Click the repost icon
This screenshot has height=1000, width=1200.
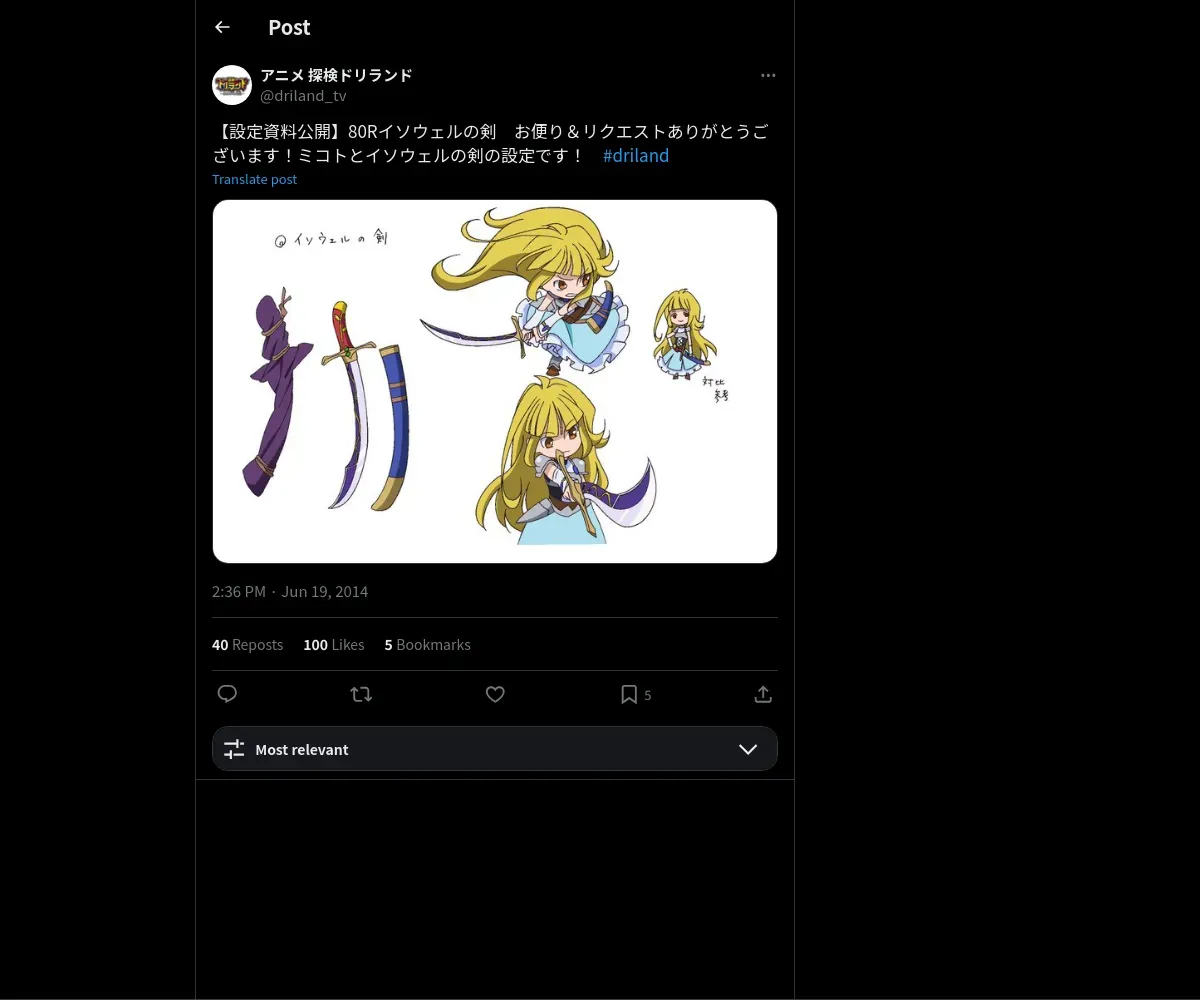[x=361, y=694]
